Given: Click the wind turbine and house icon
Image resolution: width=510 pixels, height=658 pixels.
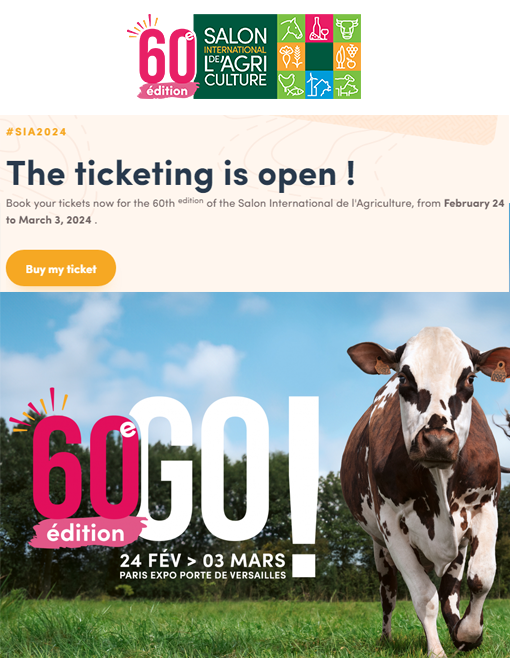Looking at the screenshot, I should [x=319, y=84].
